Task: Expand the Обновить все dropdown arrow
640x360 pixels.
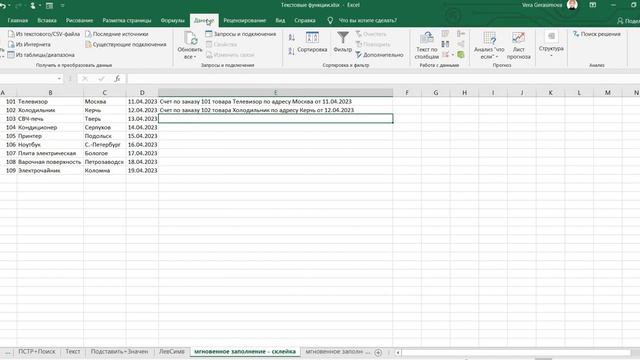Action: pos(195,57)
